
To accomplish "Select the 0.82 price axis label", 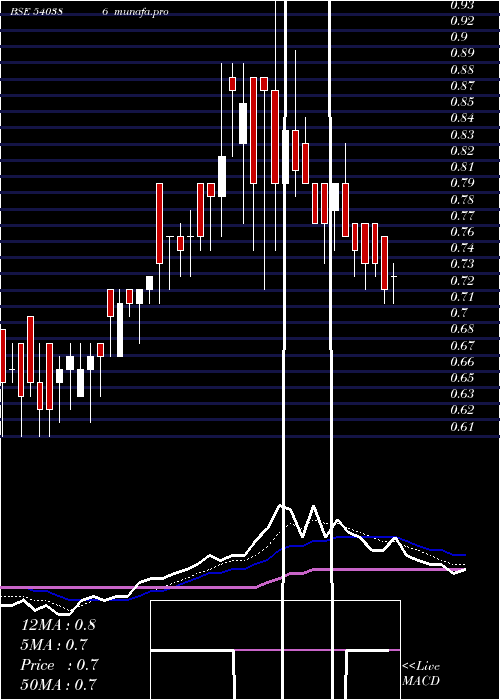I will click(462, 150).
